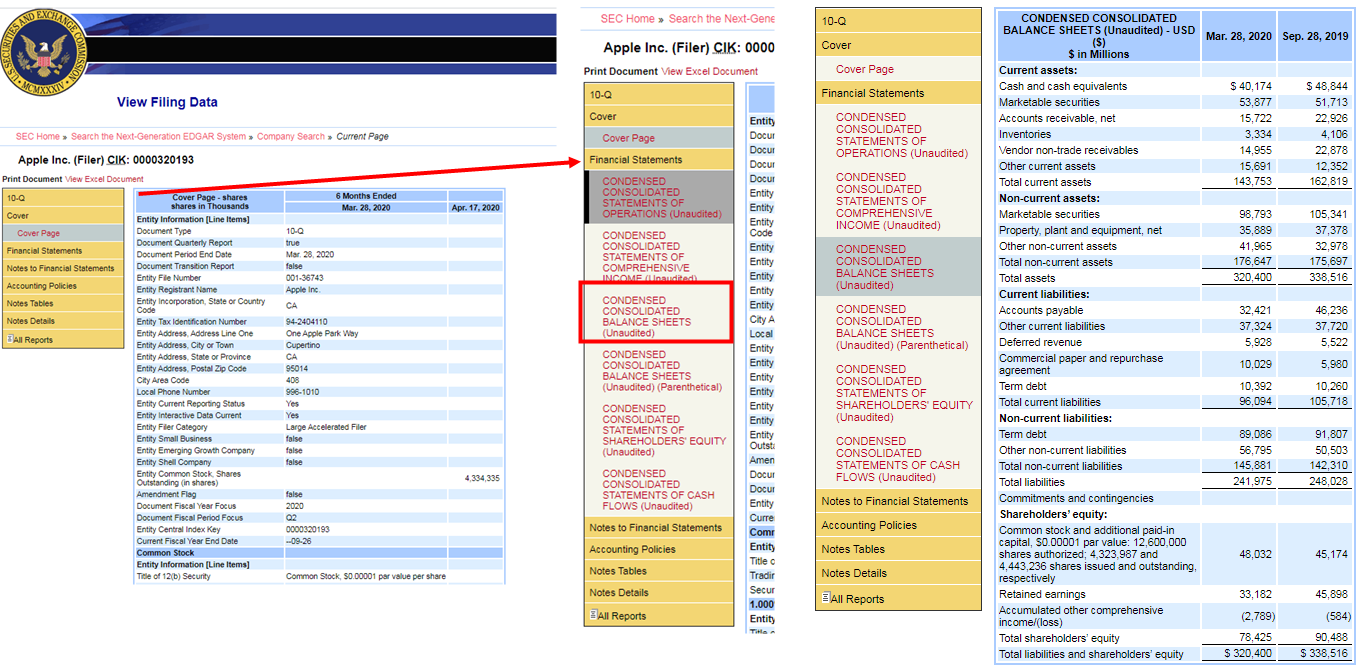This screenshot has height=670, width=1361.
Task: Expand Financial Statements in left panel menu
Action: [63, 251]
